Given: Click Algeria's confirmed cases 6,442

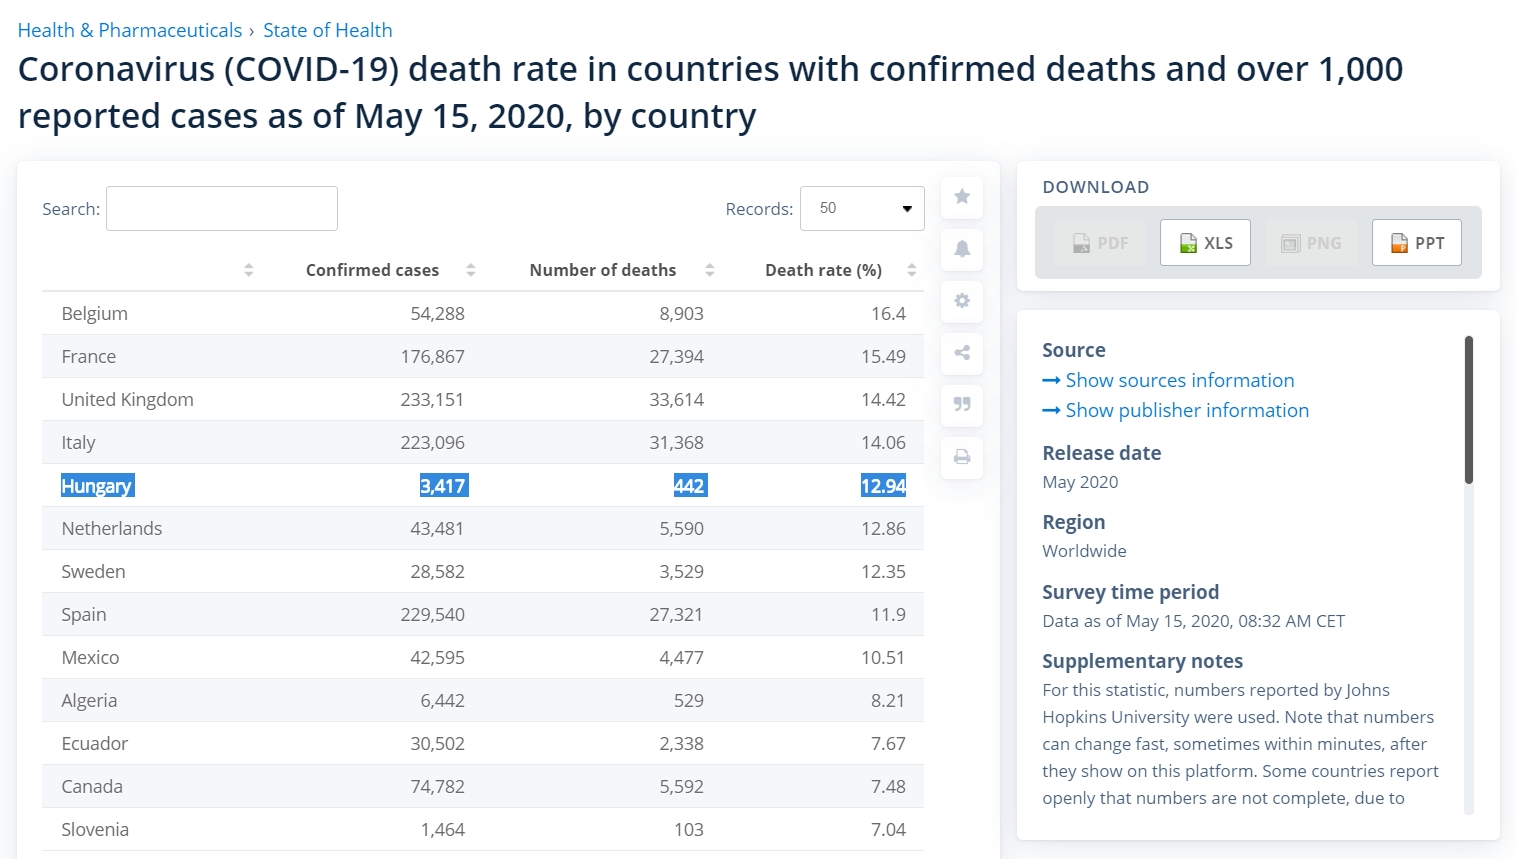Looking at the screenshot, I should (x=442, y=700).
